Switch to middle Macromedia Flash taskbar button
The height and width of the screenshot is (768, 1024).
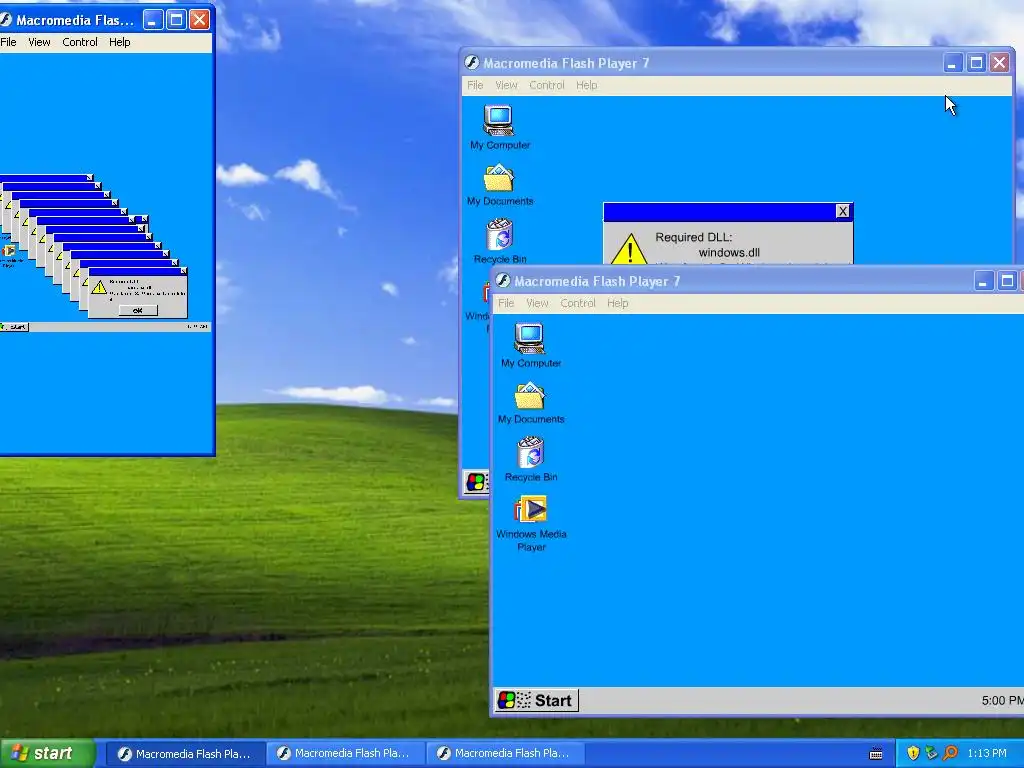(x=345, y=754)
